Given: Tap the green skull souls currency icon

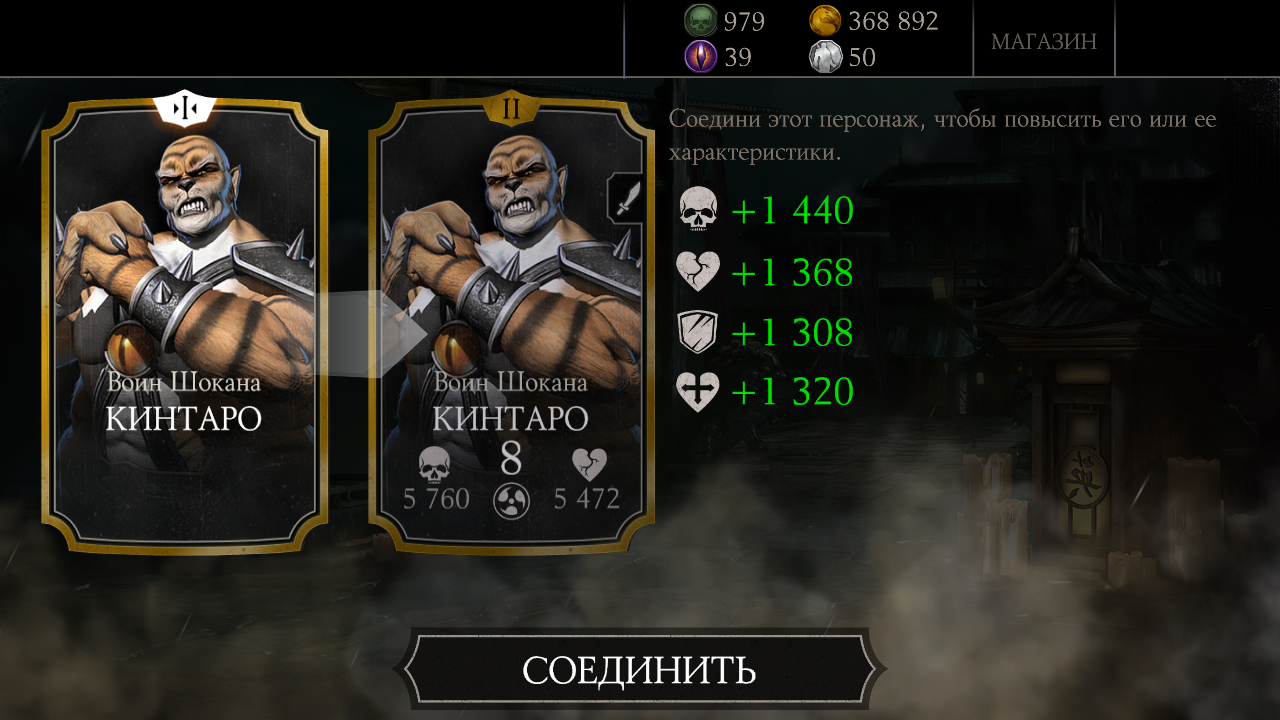Looking at the screenshot, I should tap(700, 21).
